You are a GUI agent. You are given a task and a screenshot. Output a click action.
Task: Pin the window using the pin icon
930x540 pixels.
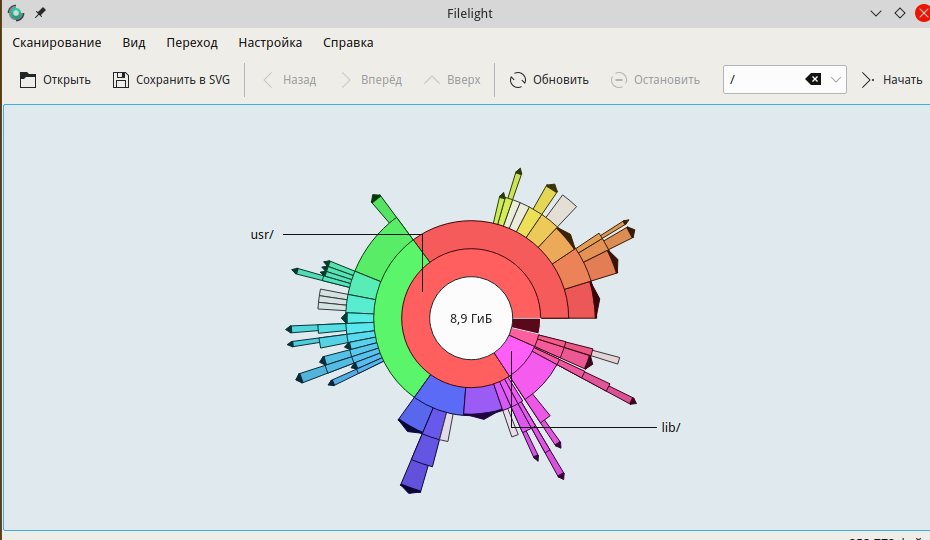click(x=40, y=13)
